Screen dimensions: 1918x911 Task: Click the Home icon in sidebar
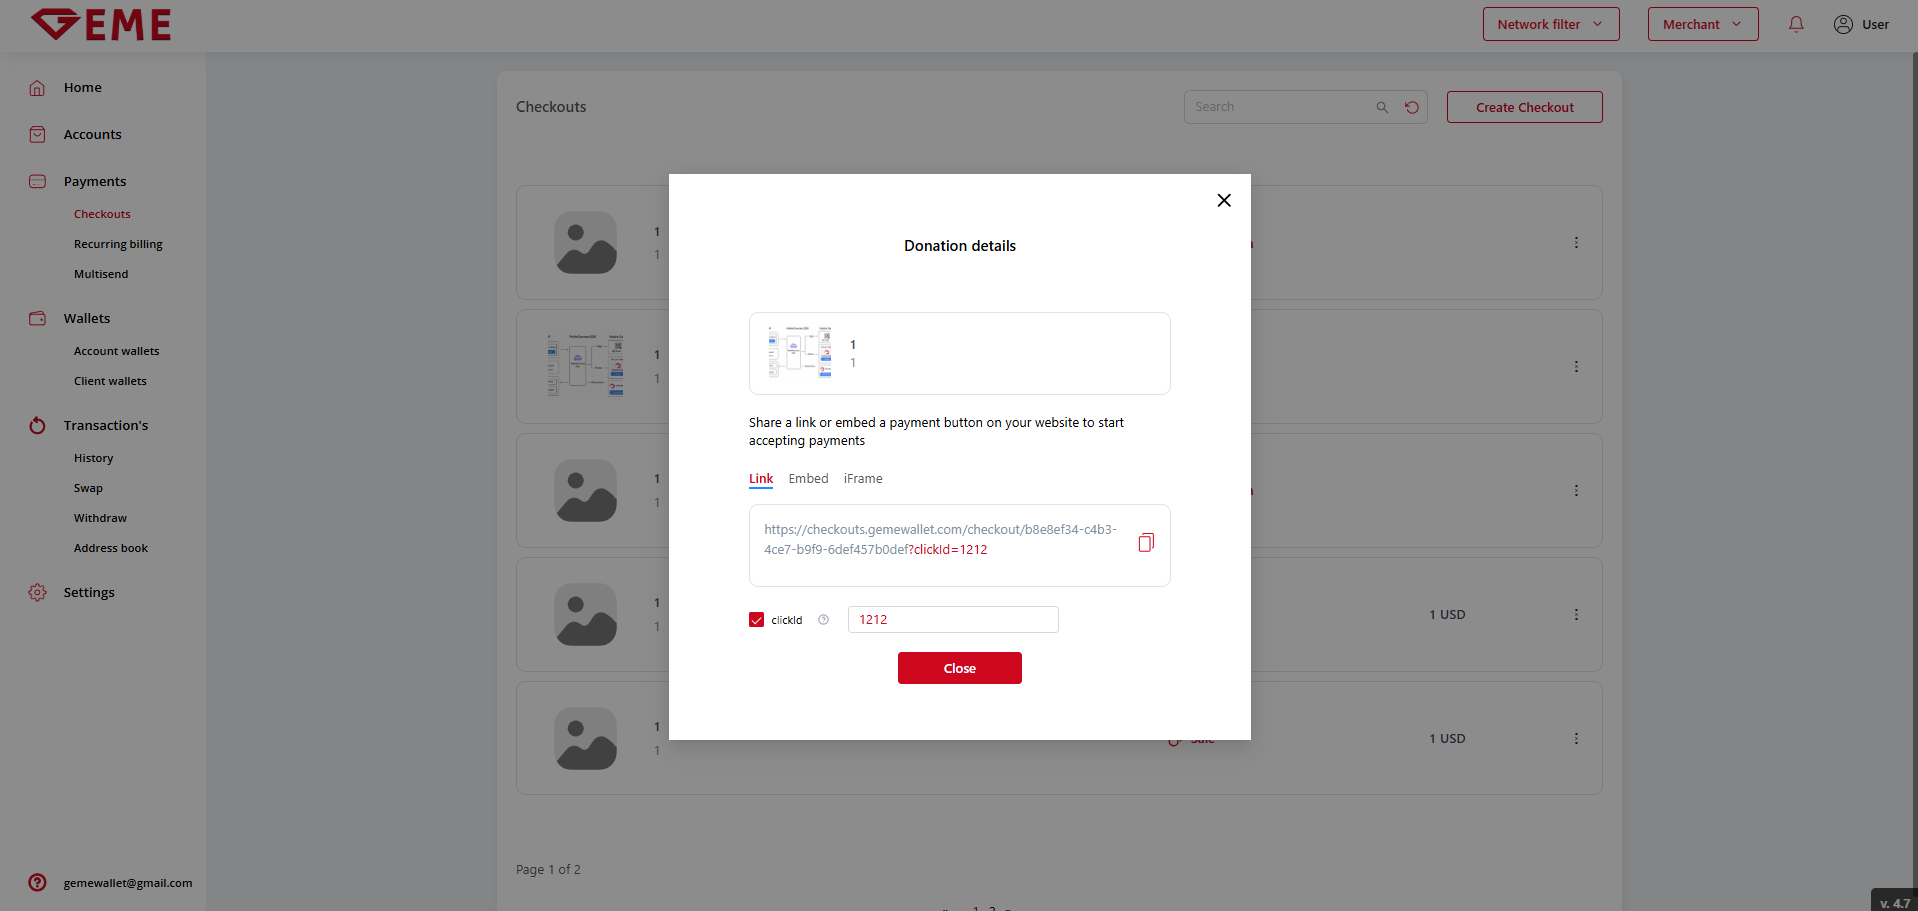37,88
